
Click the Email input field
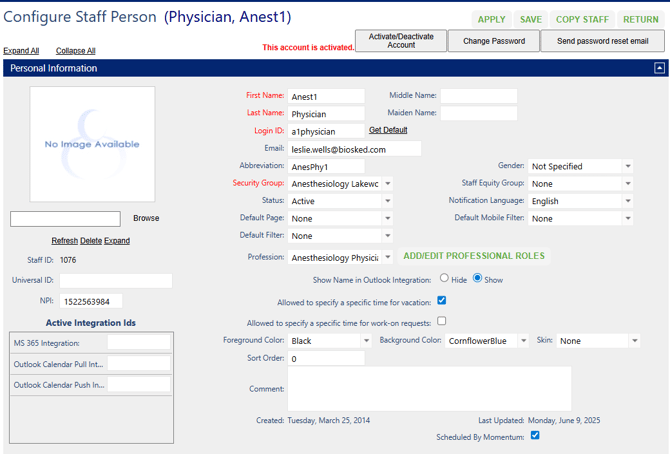pyautogui.click(x=354, y=149)
